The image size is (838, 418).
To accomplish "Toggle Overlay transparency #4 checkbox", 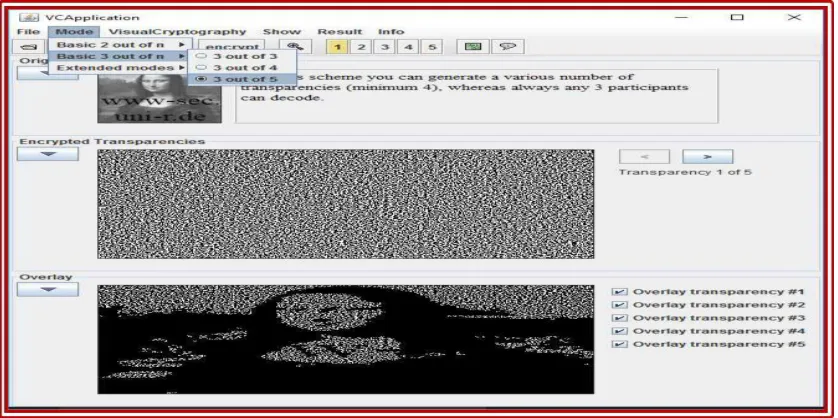I will 619,331.
